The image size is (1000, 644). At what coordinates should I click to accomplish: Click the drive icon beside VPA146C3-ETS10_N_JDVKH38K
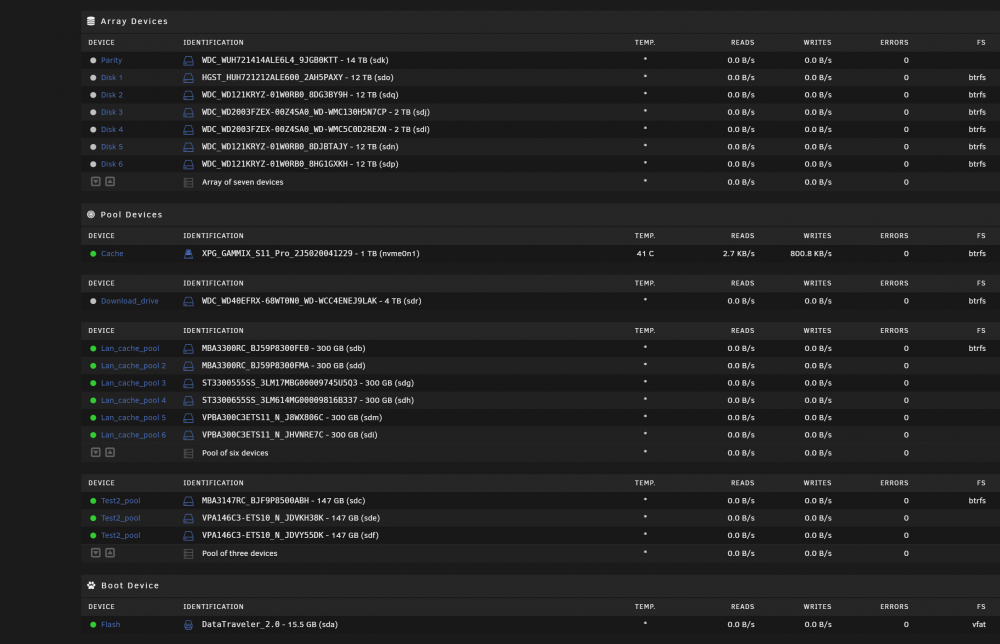point(188,518)
